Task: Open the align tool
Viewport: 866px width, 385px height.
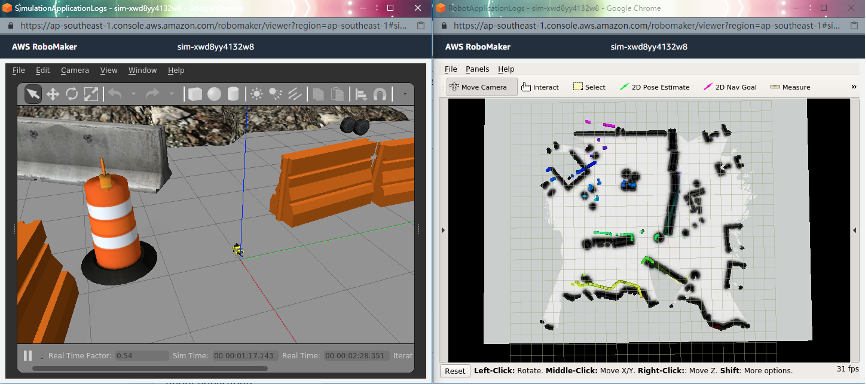Action: [361, 94]
